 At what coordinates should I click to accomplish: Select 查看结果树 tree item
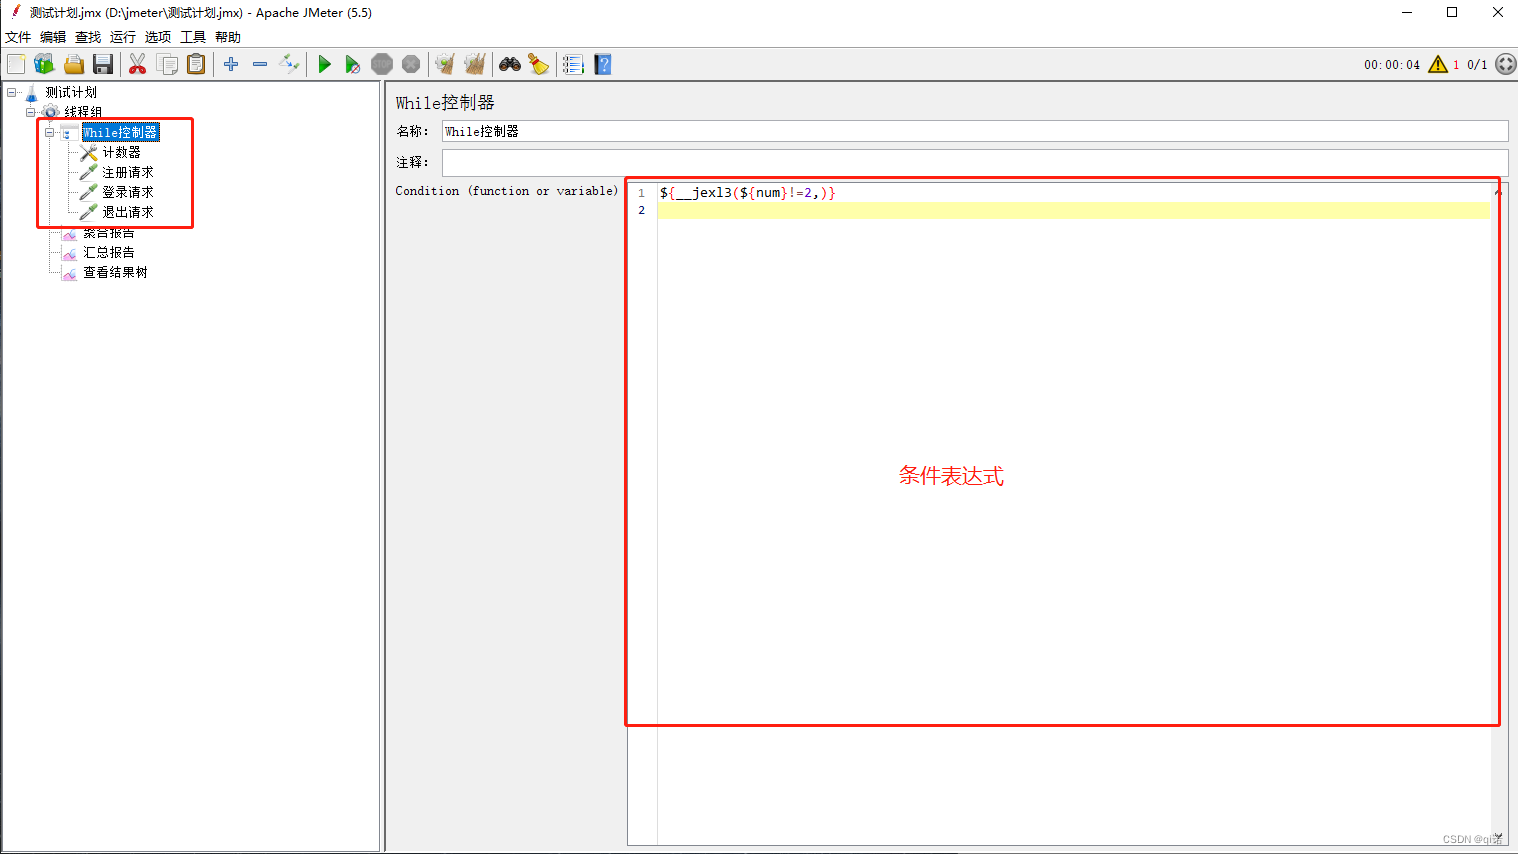click(115, 272)
